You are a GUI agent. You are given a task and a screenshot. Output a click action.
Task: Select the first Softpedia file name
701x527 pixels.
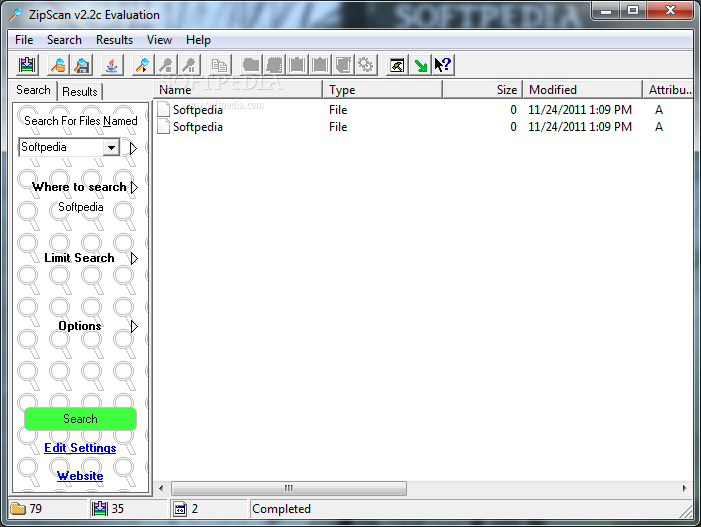198,110
